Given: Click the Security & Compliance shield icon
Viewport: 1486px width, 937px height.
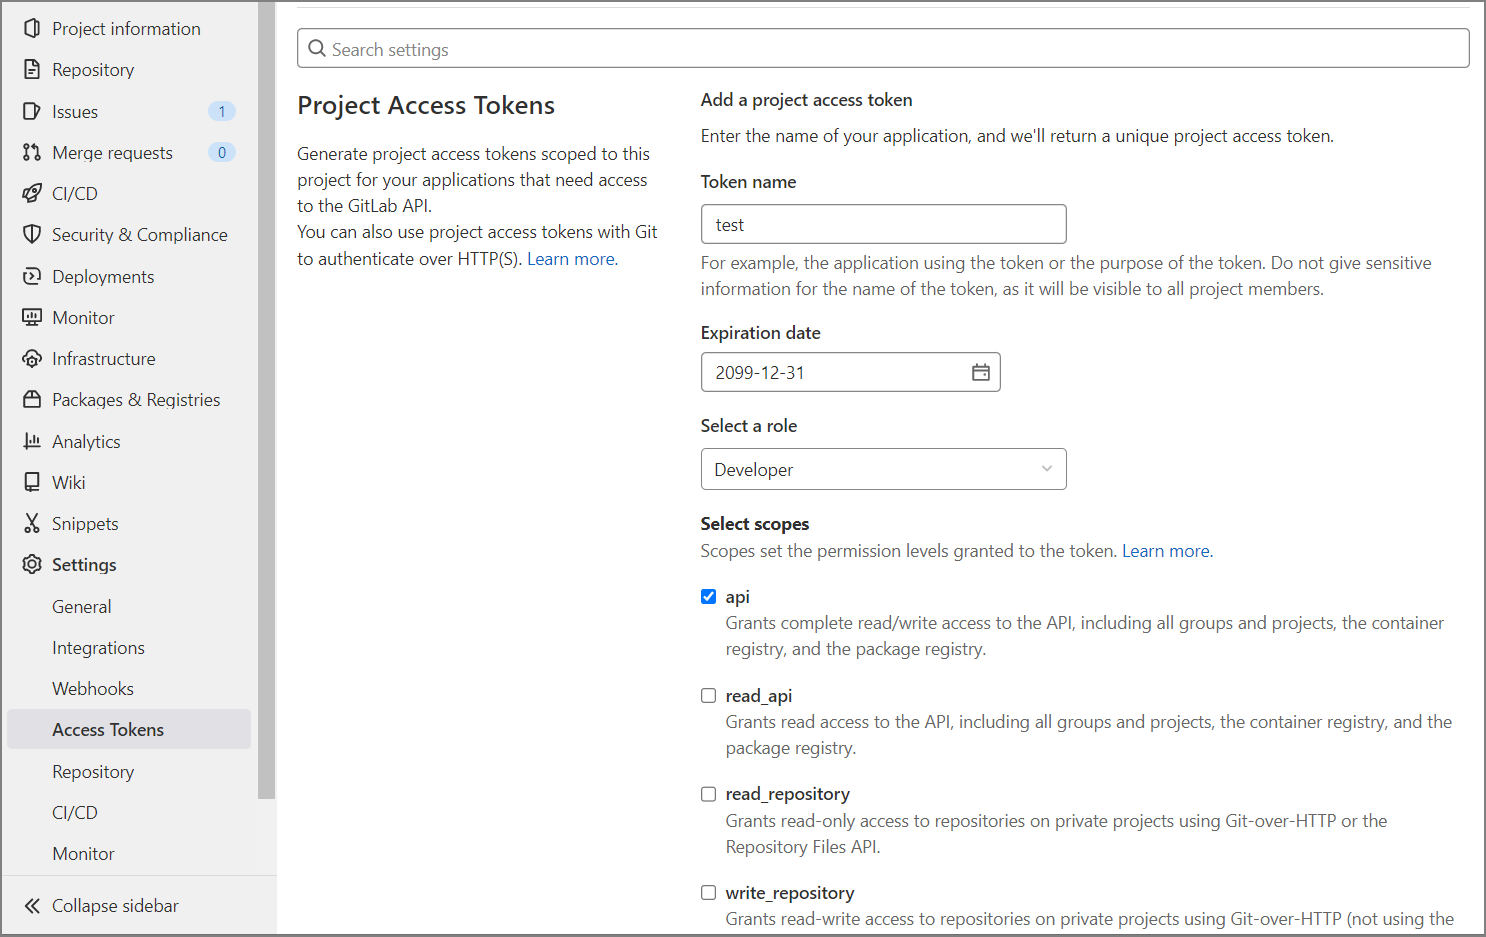Looking at the screenshot, I should click(32, 234).
